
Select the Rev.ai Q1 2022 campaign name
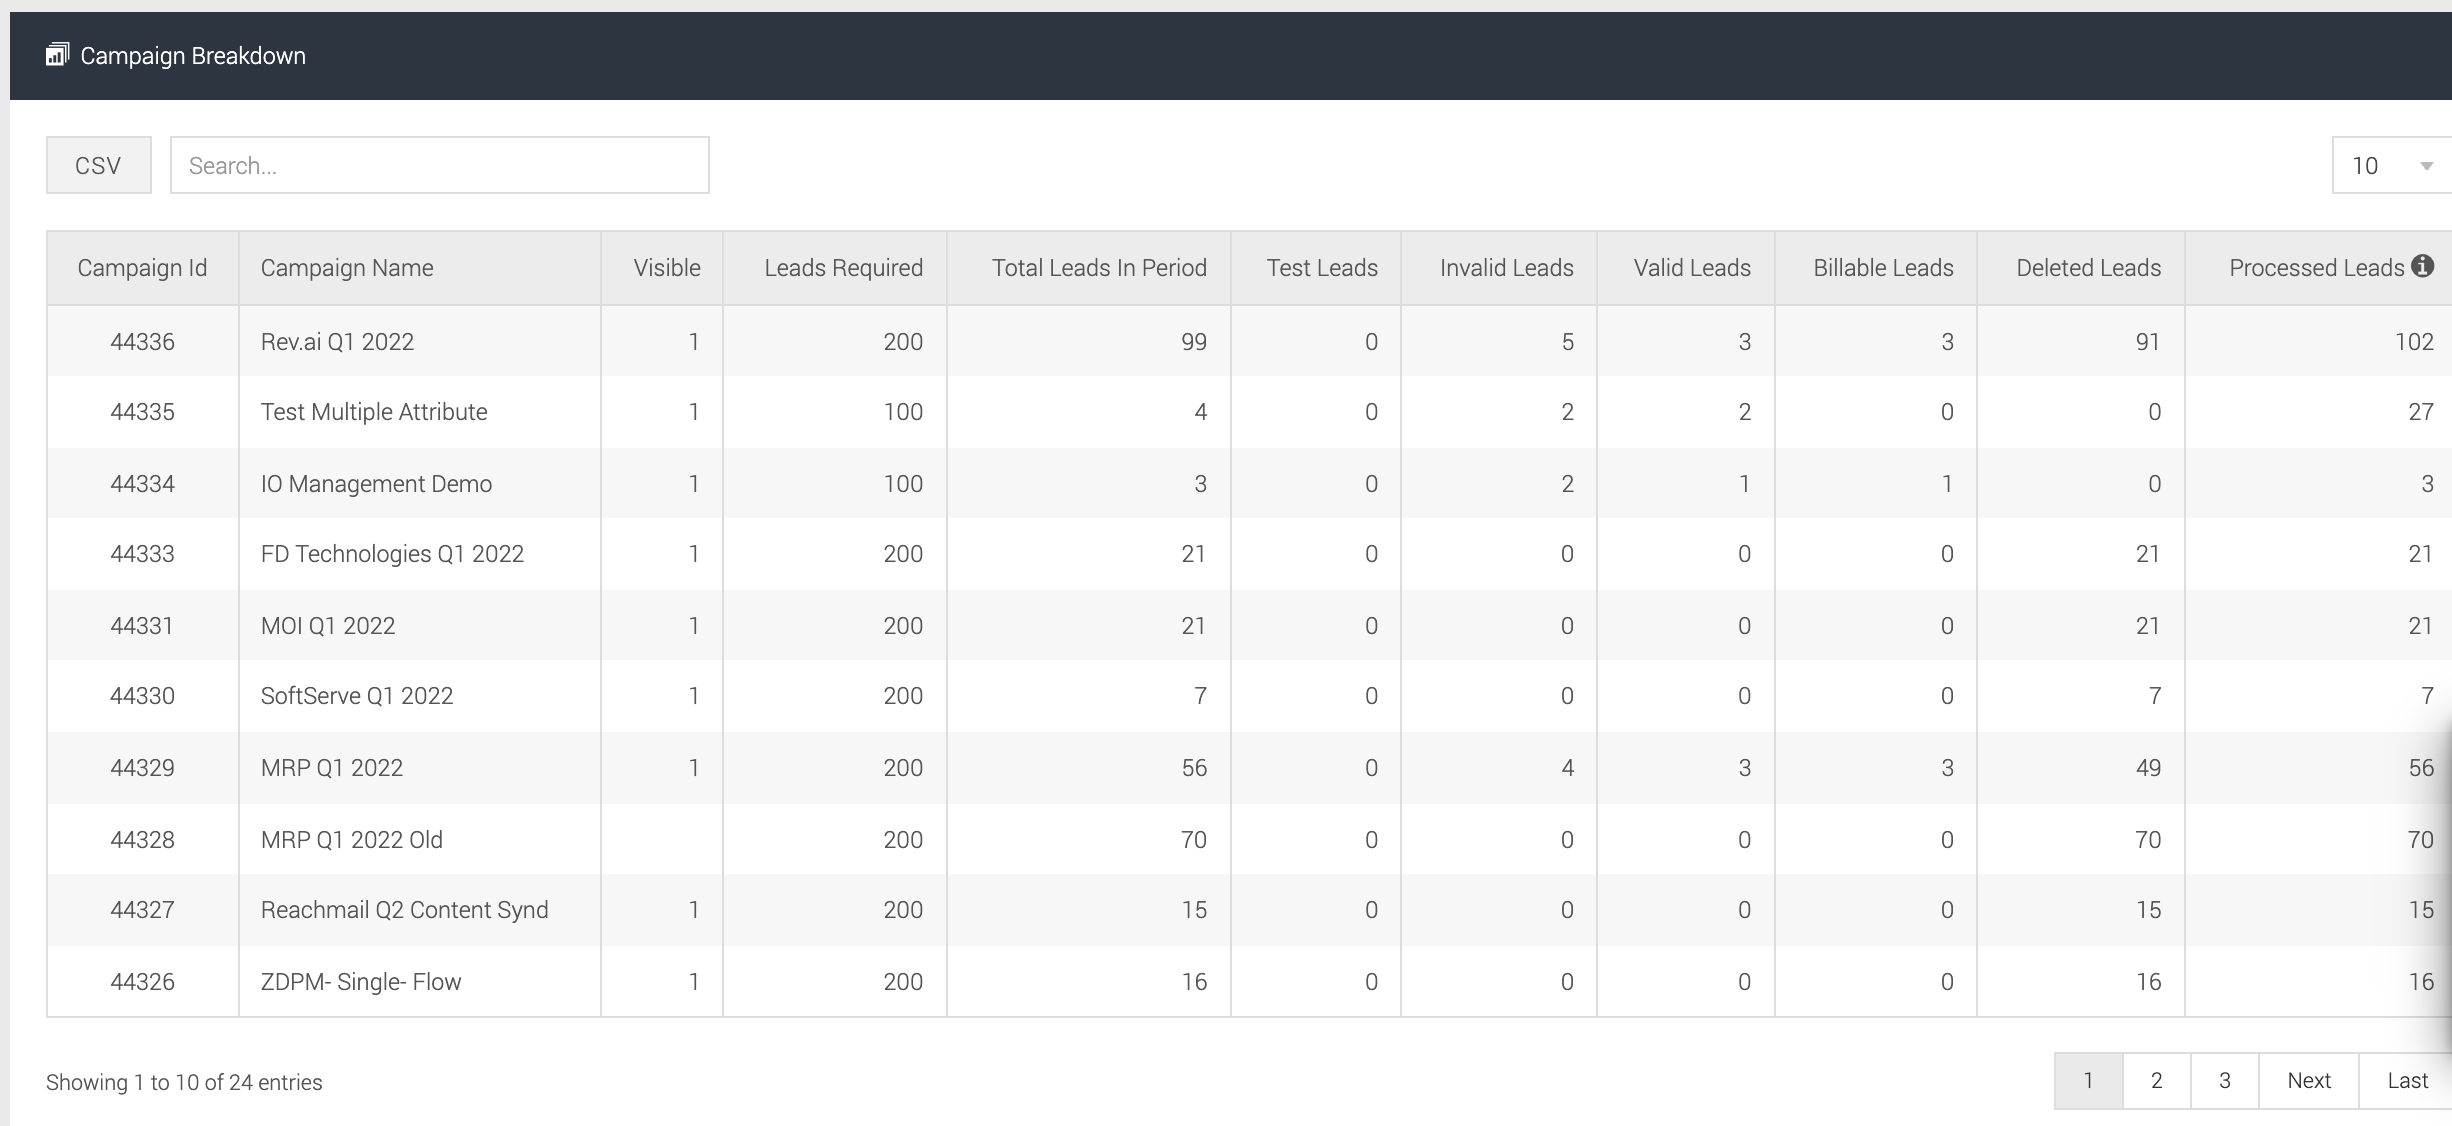click(x=337, y=342)
